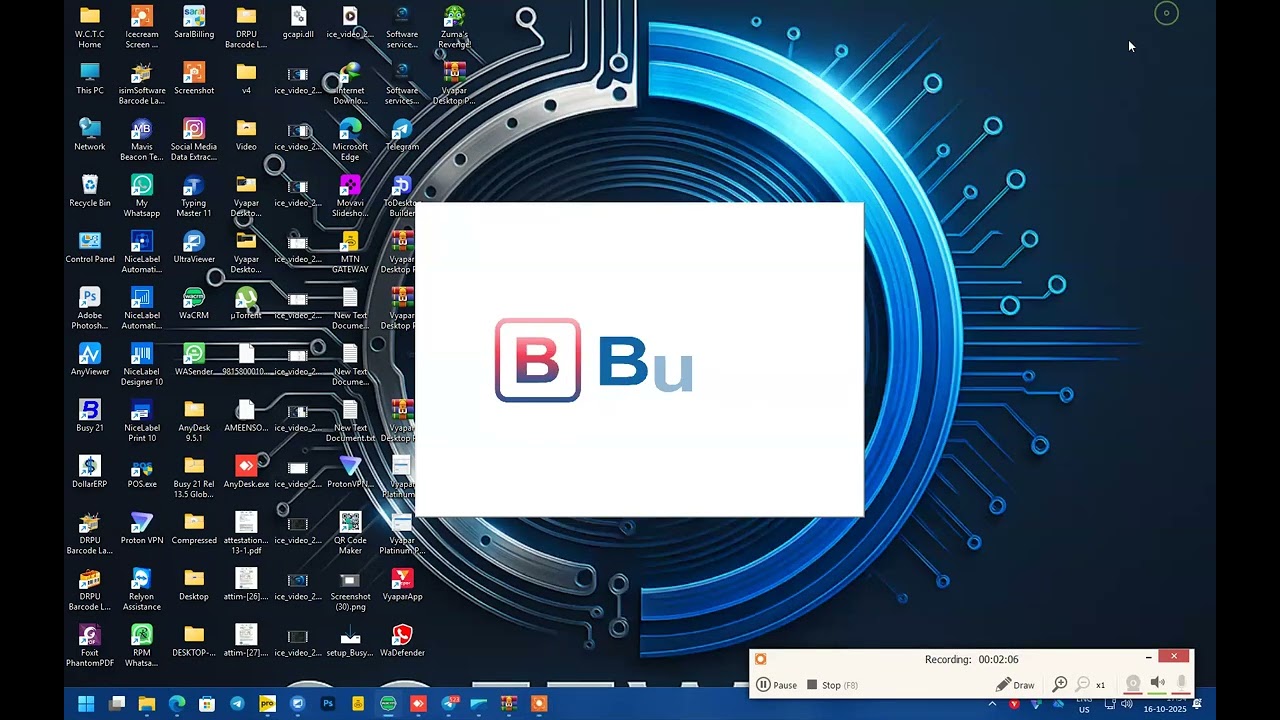Screen dimensions: 1280x720
Task: Open the isimSoftware Barcode Label shortcut
Action: pos(142,84)
